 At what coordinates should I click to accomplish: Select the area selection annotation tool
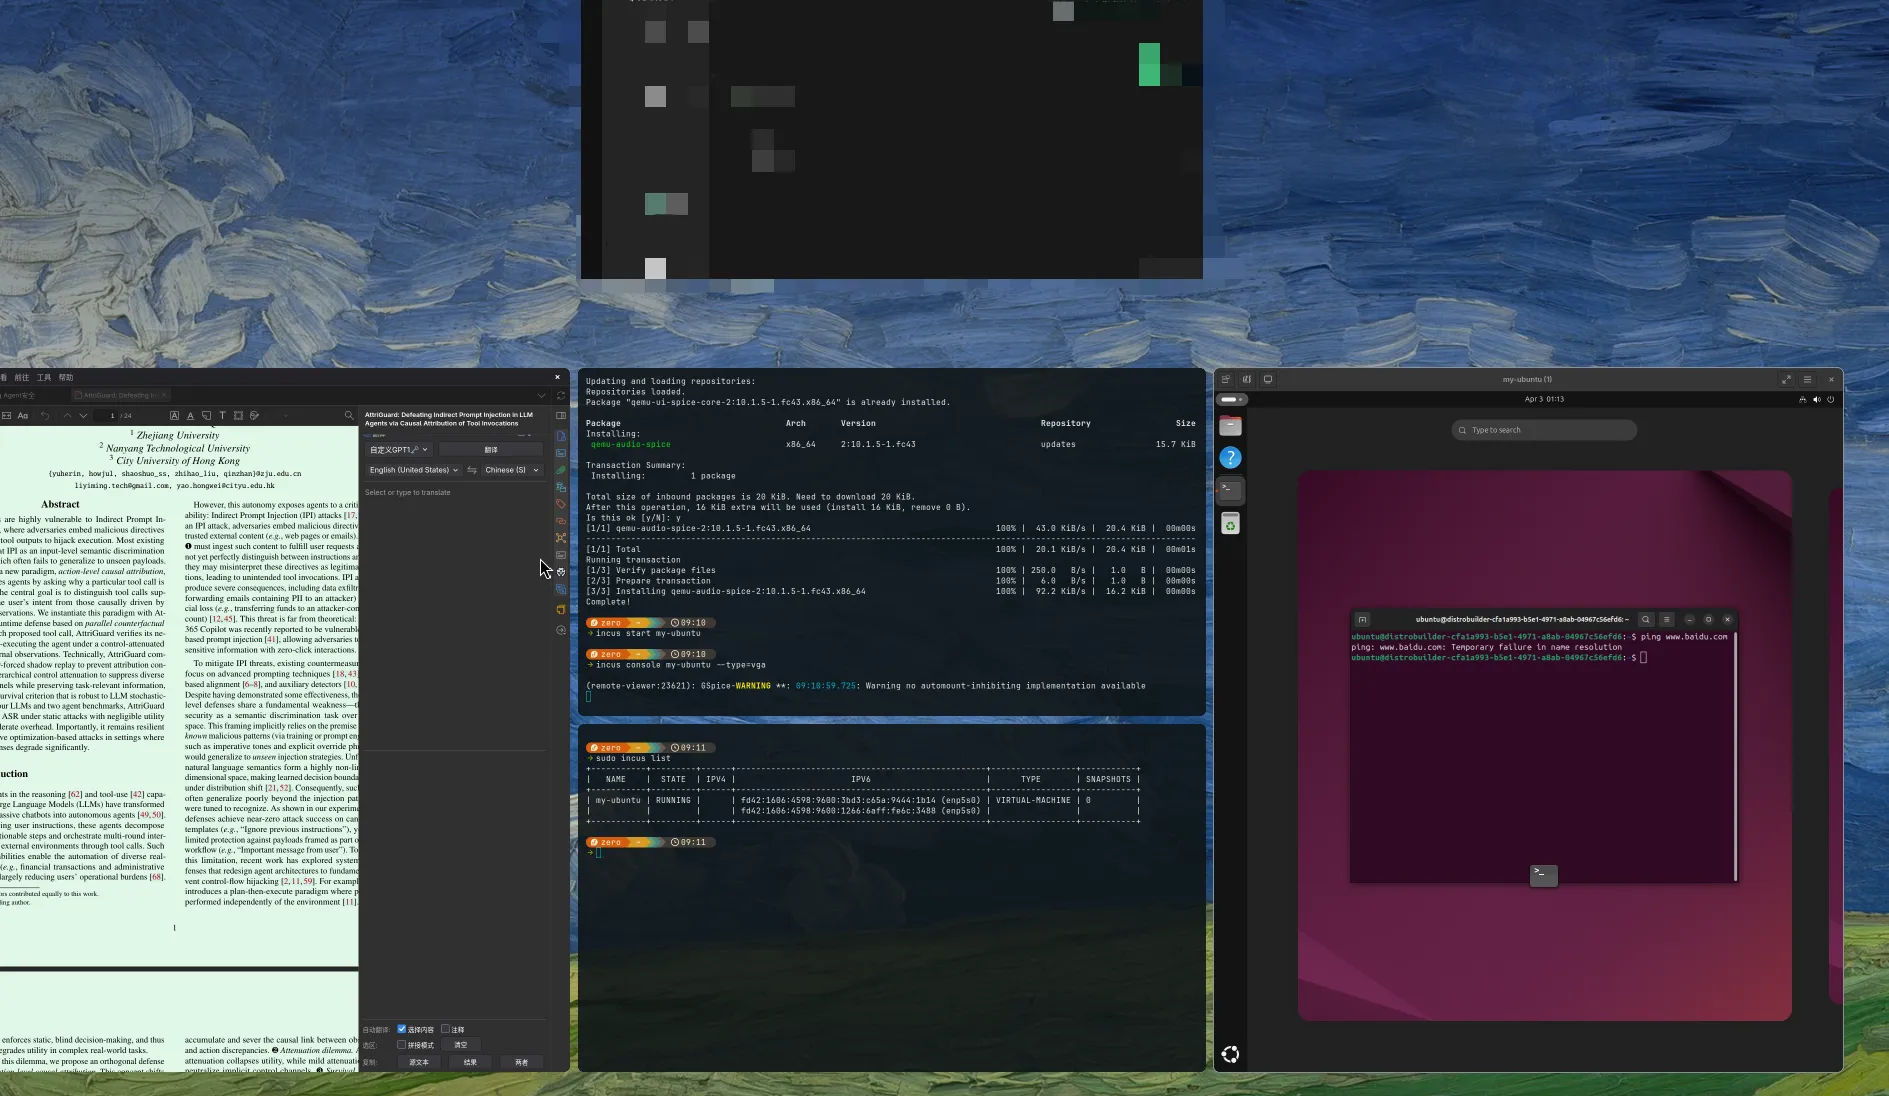[238, 415]
